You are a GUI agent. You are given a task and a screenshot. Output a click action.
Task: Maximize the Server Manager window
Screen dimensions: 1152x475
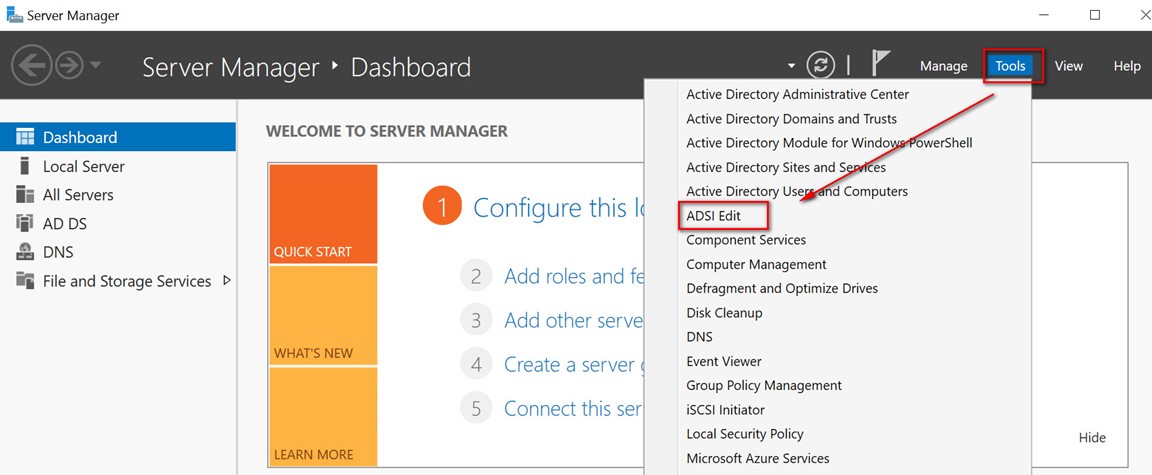[x=1095, y=15]
